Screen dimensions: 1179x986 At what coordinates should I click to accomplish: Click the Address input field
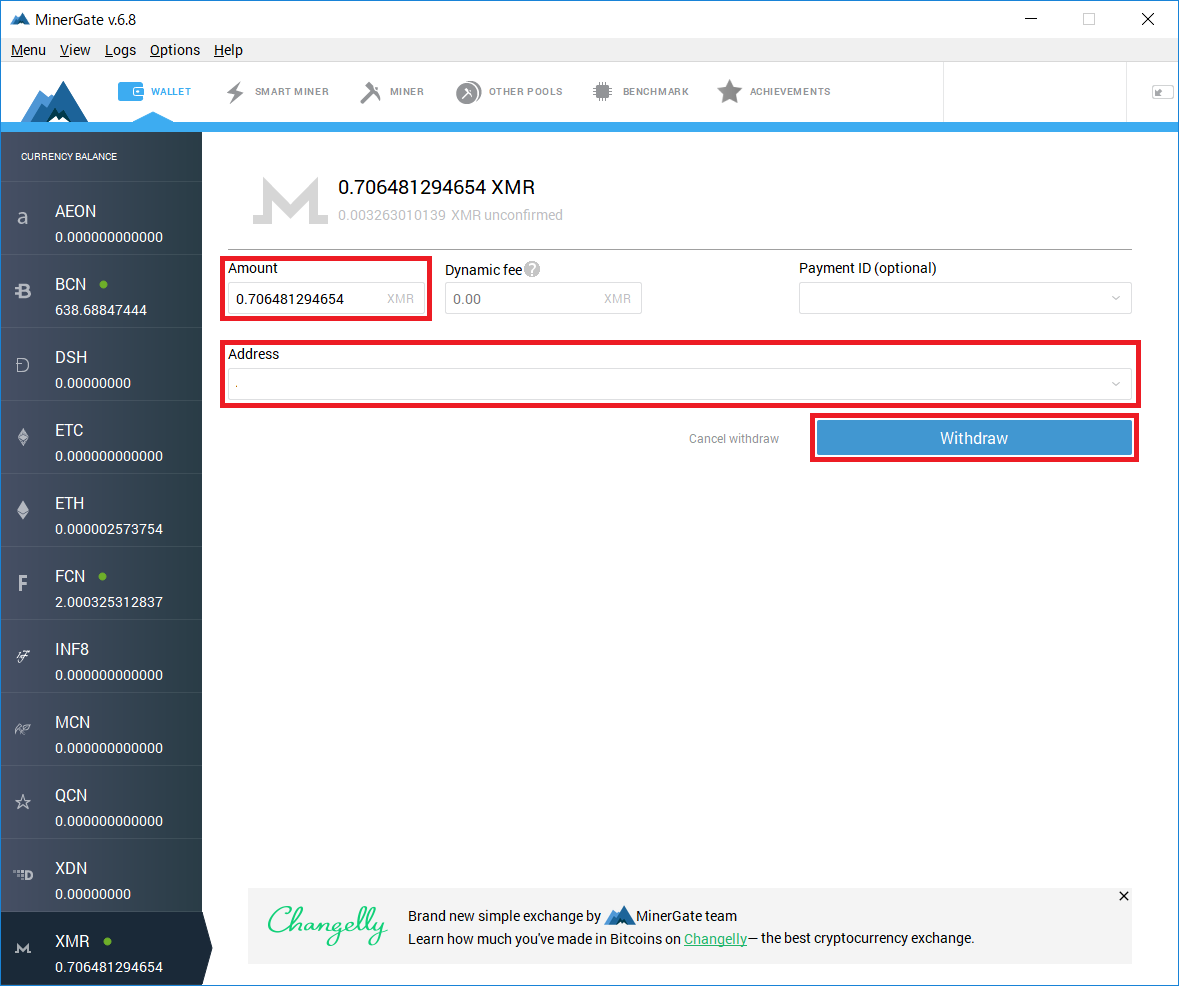[x=680, y=384]
